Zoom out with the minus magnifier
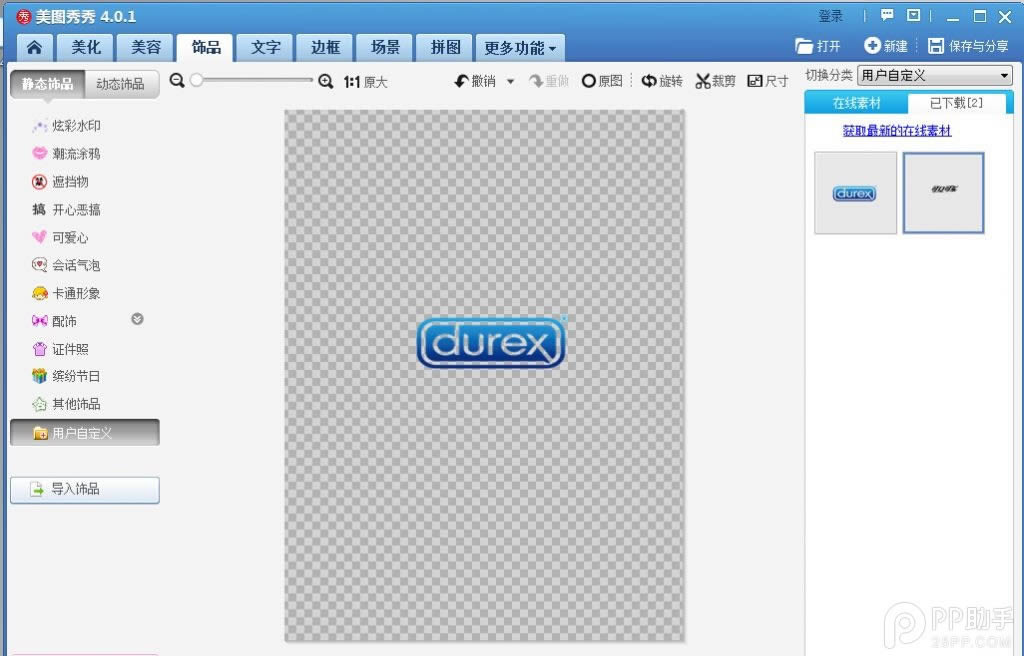Screen dimensions: 1024x656 pyautogui.click(x=177, y=80)
